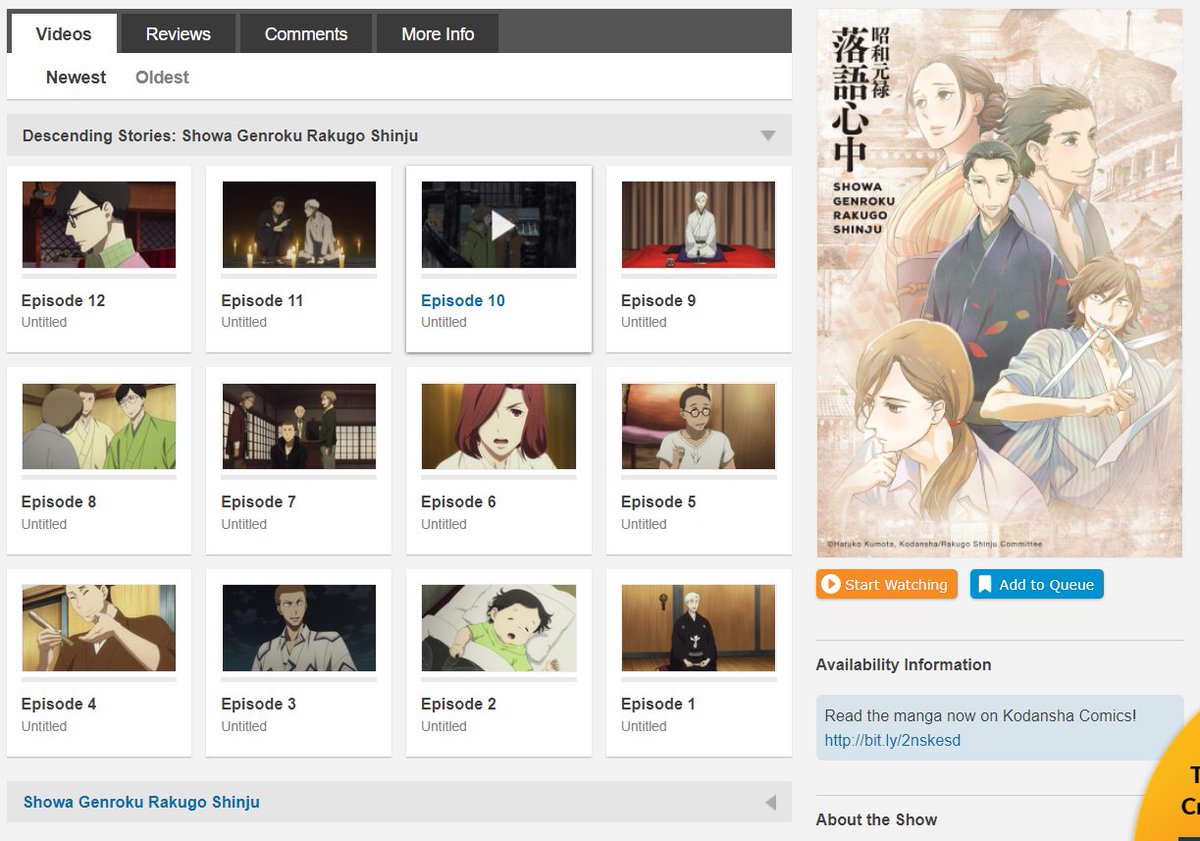This screenshot has width=1200, height=841.
Task: Click the Availability Information heading
Action: click(903, 665)
